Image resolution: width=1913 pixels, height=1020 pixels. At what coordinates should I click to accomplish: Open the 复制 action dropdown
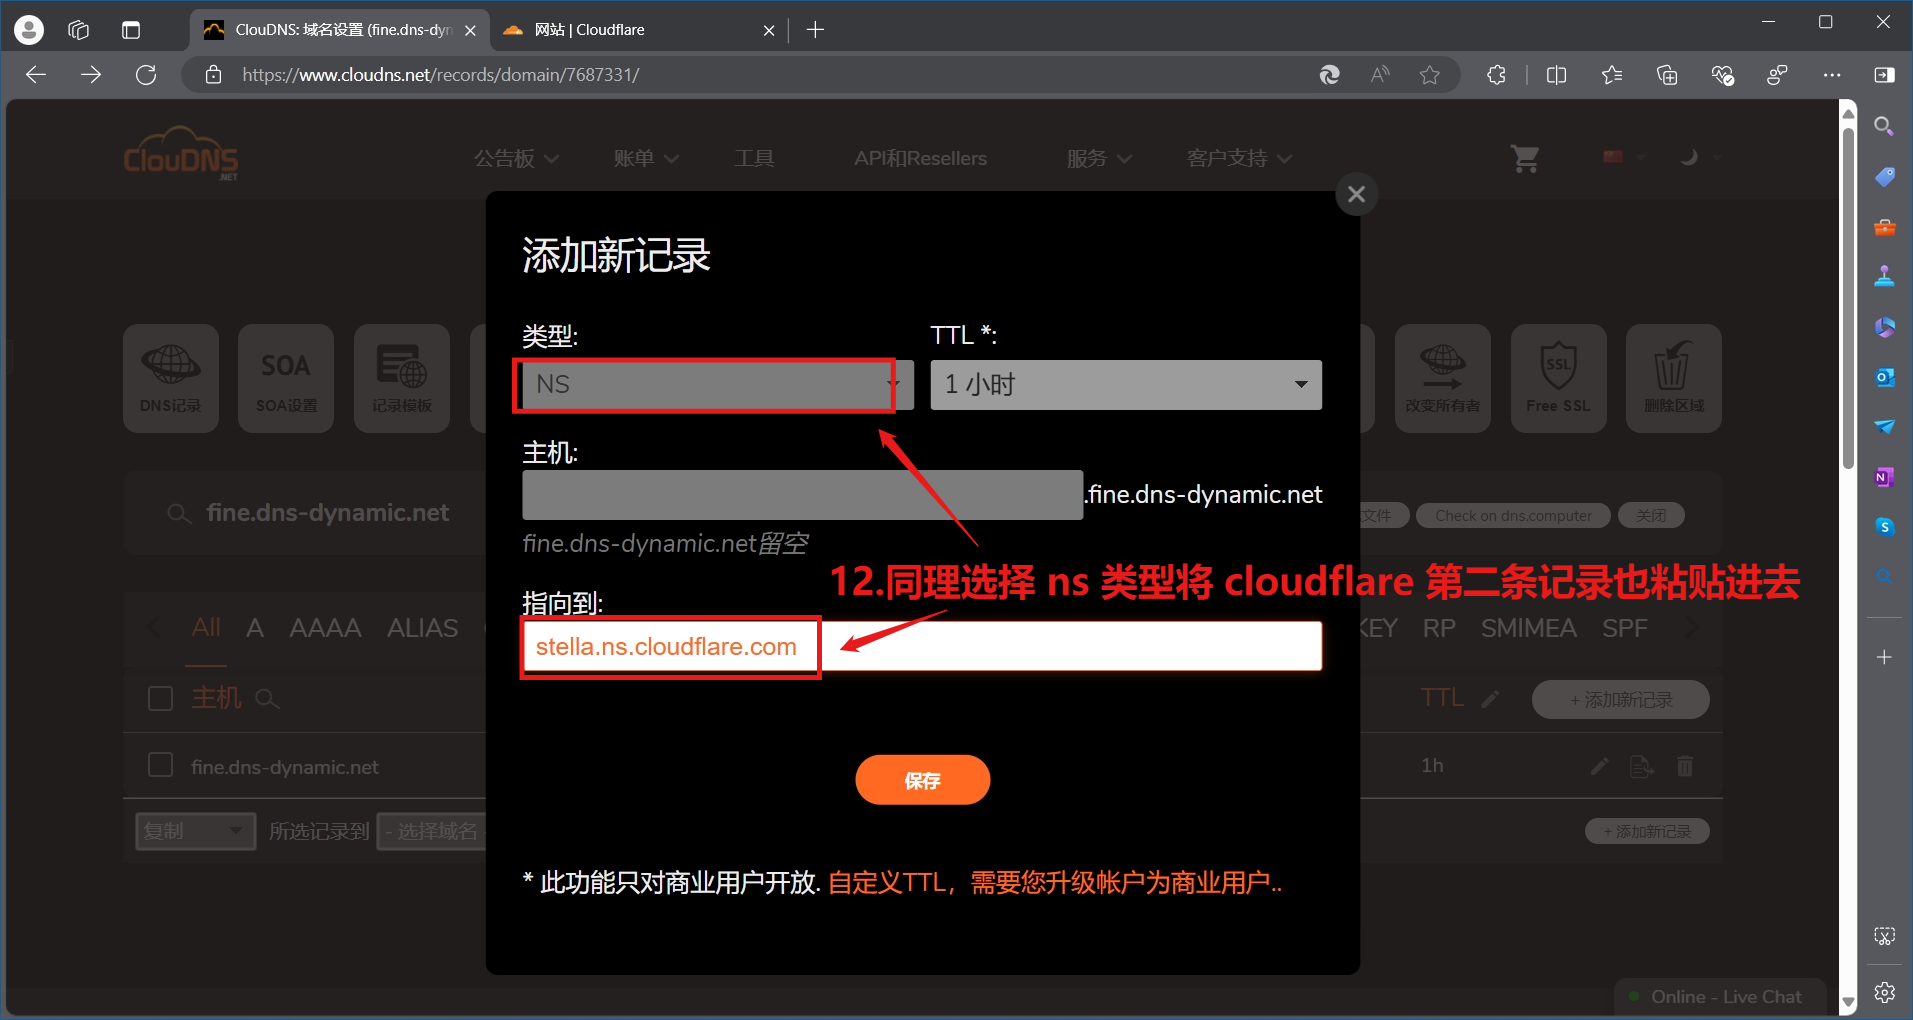click(x=195, y=831)
